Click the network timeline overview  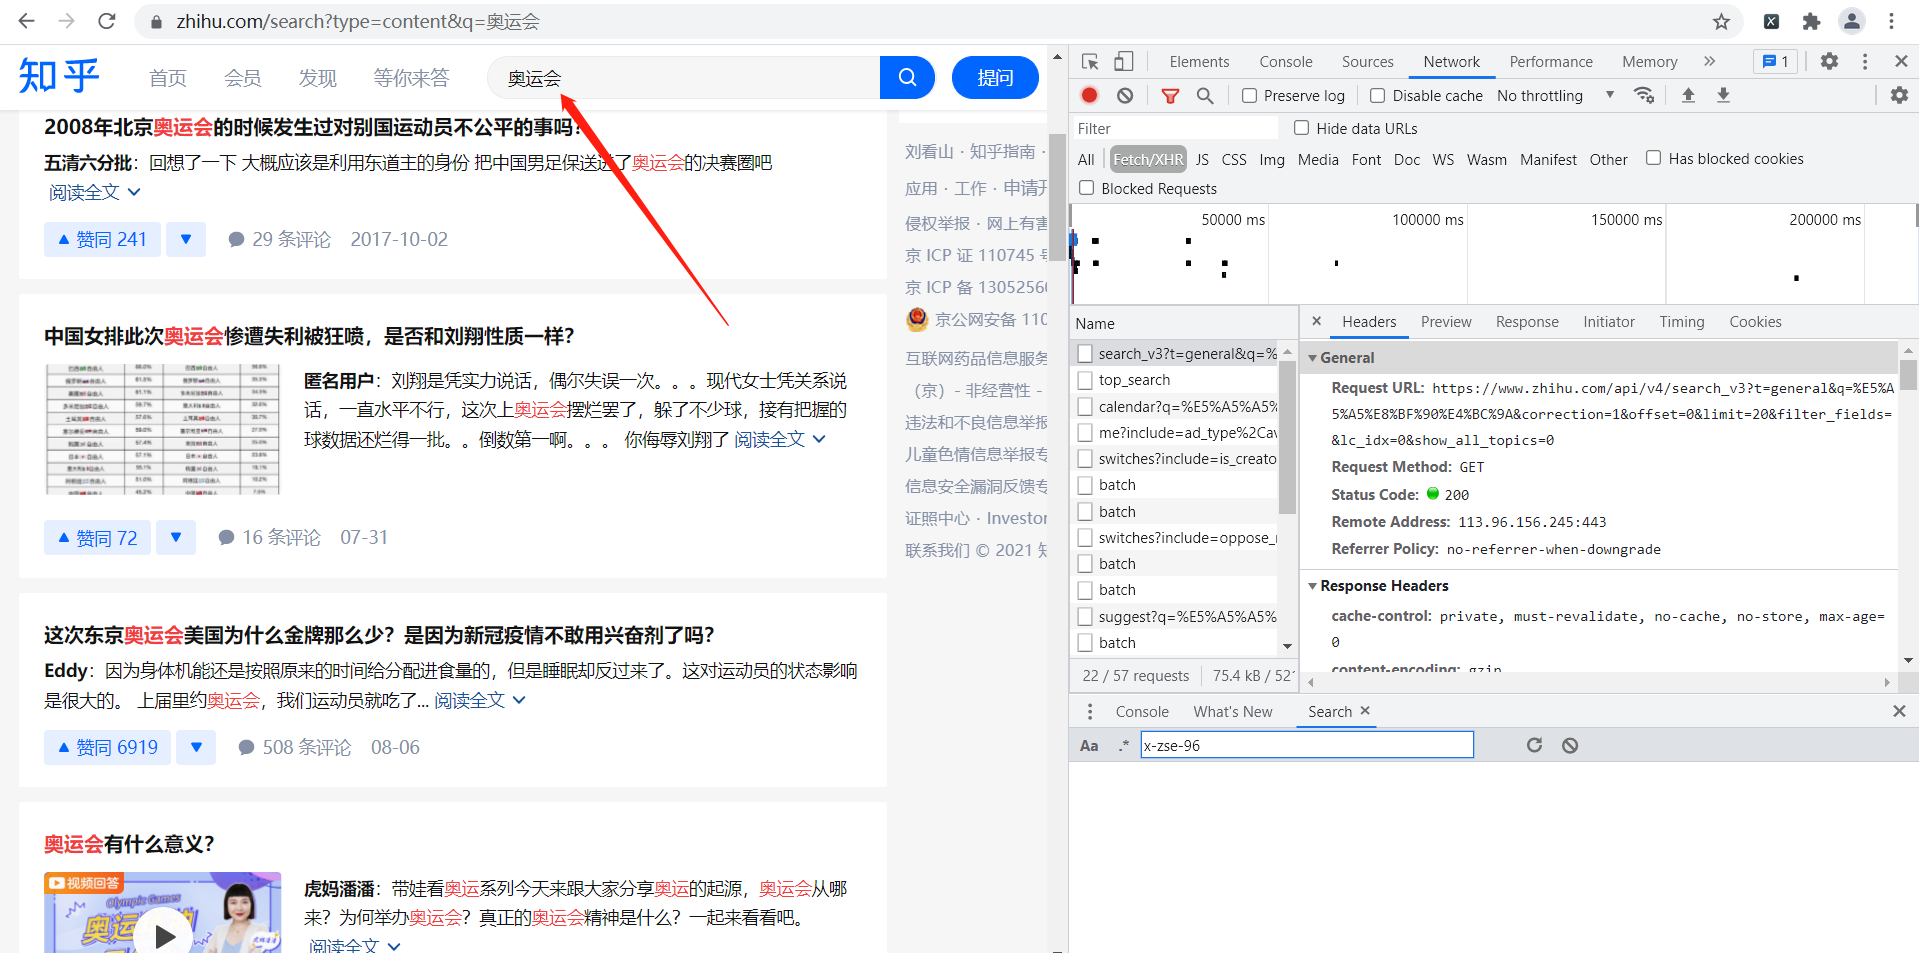tap(1494, 254)
